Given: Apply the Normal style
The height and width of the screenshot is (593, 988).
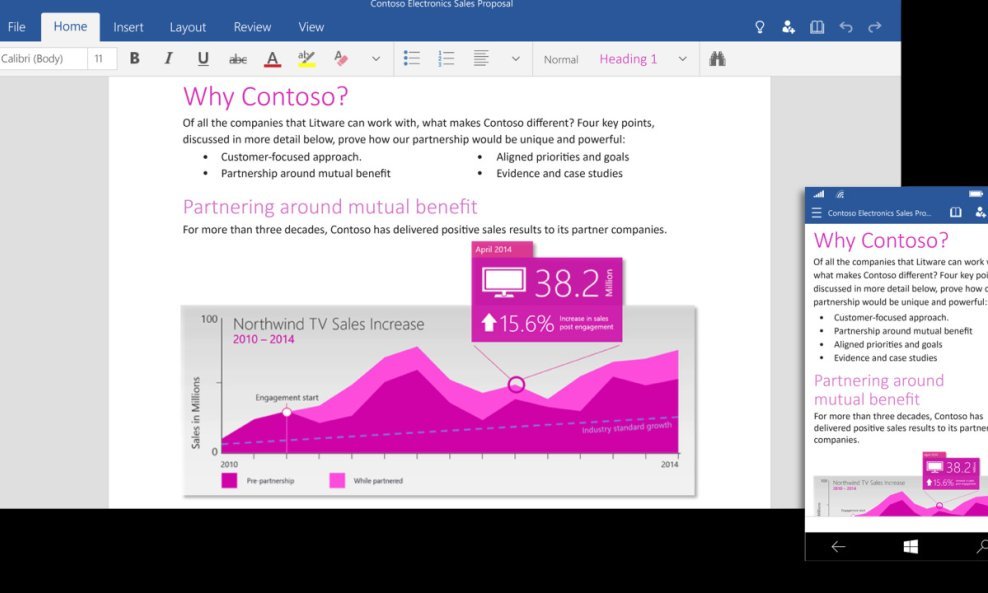Looking at the screenshot, I should [x=561, y=59].
